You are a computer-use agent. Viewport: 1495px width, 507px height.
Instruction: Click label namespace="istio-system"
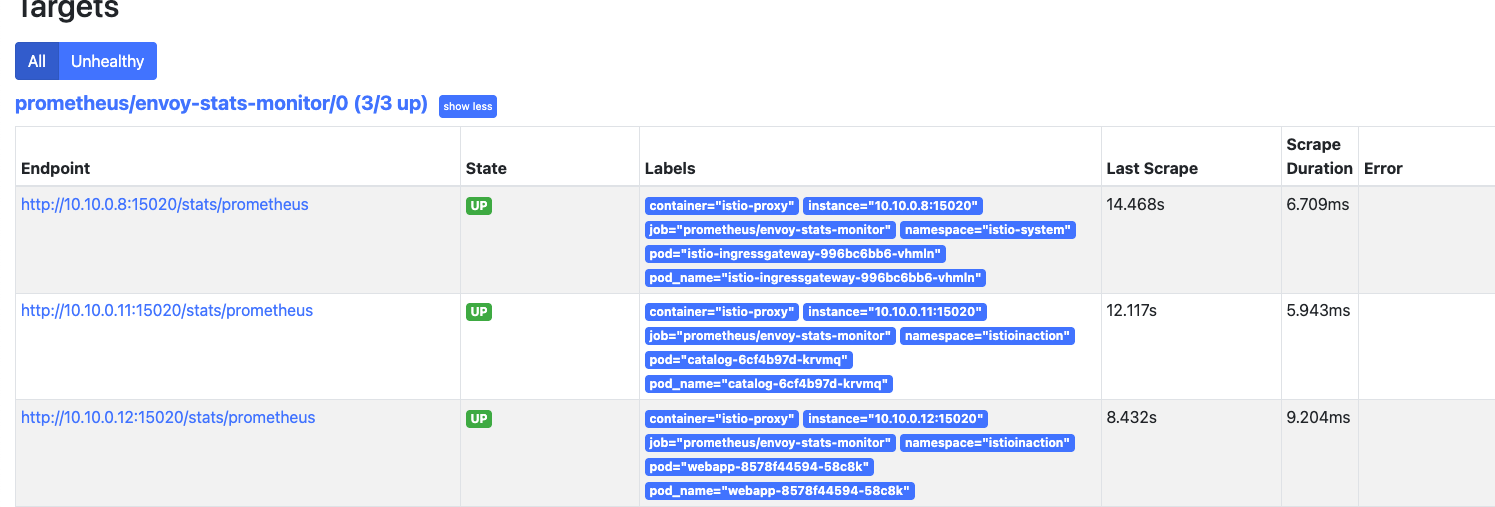(x=987, y=230)
